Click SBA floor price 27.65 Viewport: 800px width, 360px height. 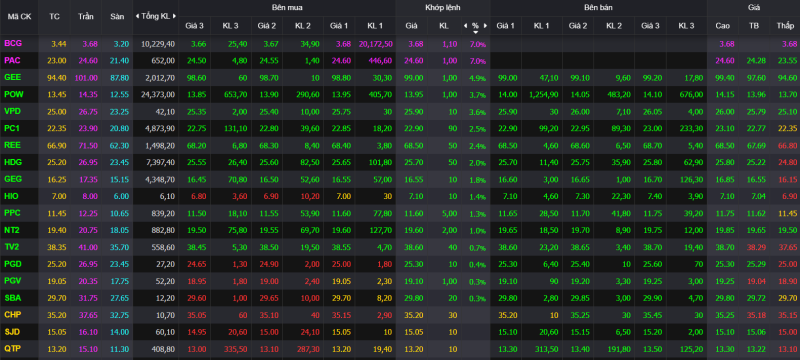(x=119, y=298)
